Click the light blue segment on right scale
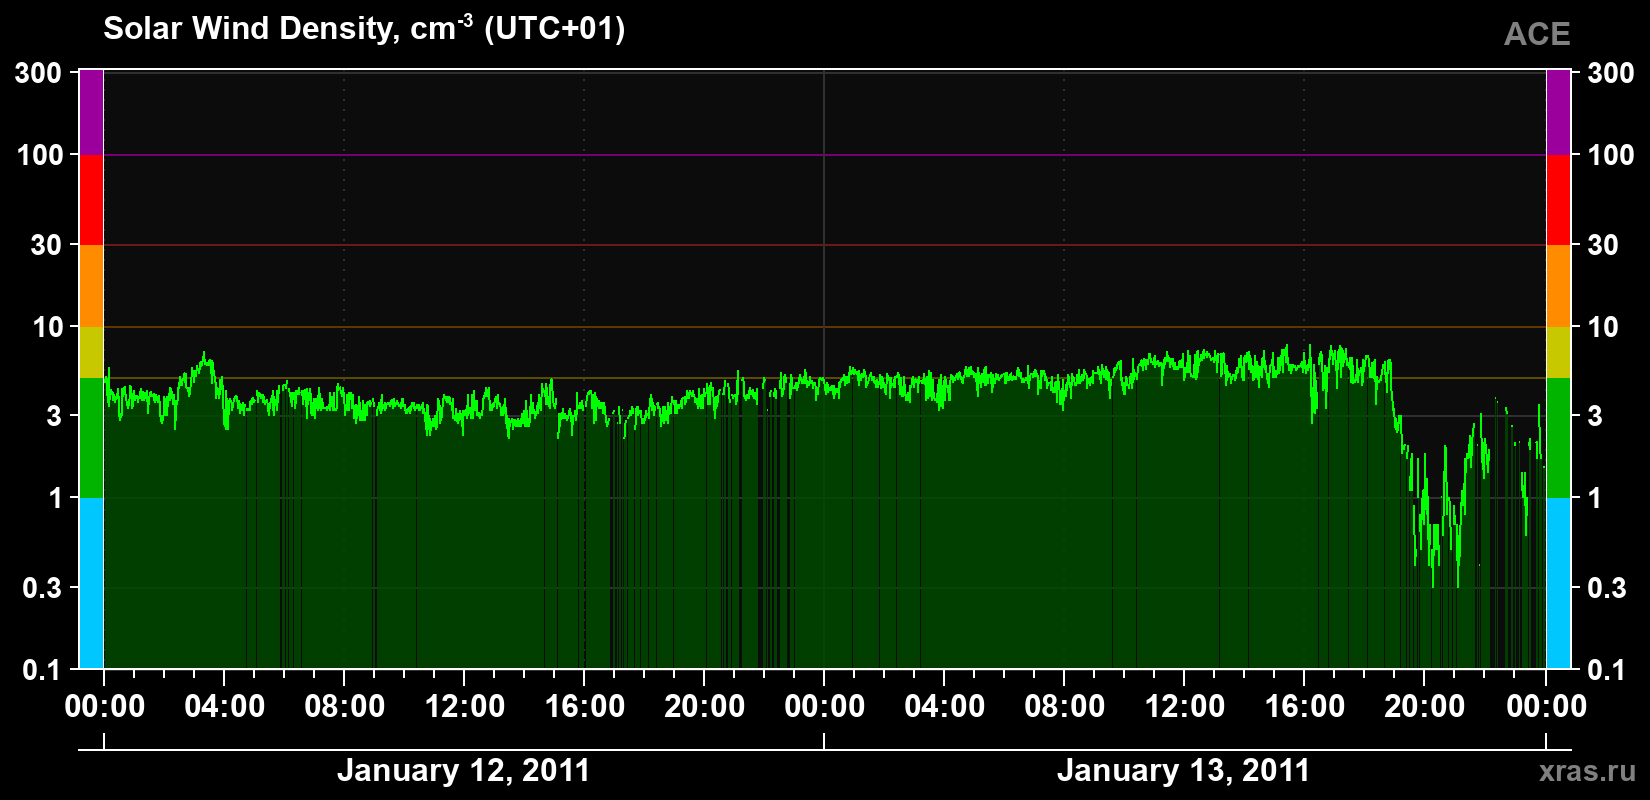This screenshot has height=800, width=1650. [x=1558, y=583]
